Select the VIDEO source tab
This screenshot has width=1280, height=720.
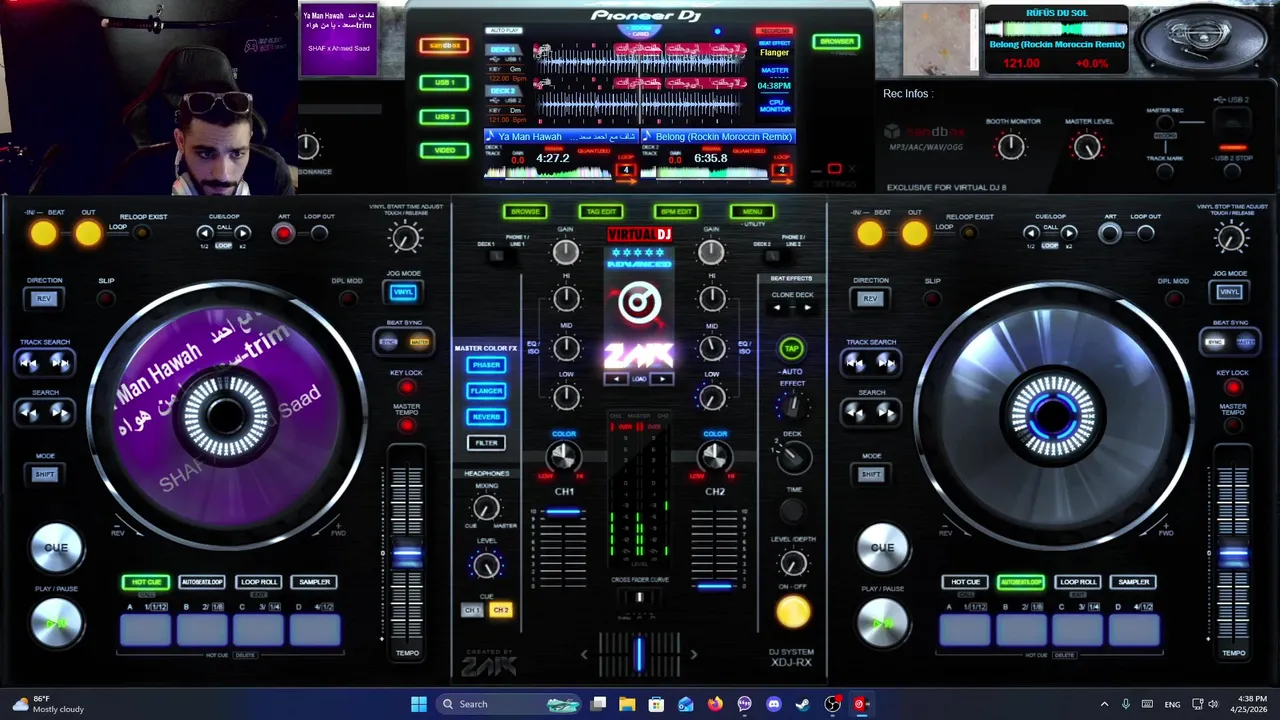coord(444,150)
